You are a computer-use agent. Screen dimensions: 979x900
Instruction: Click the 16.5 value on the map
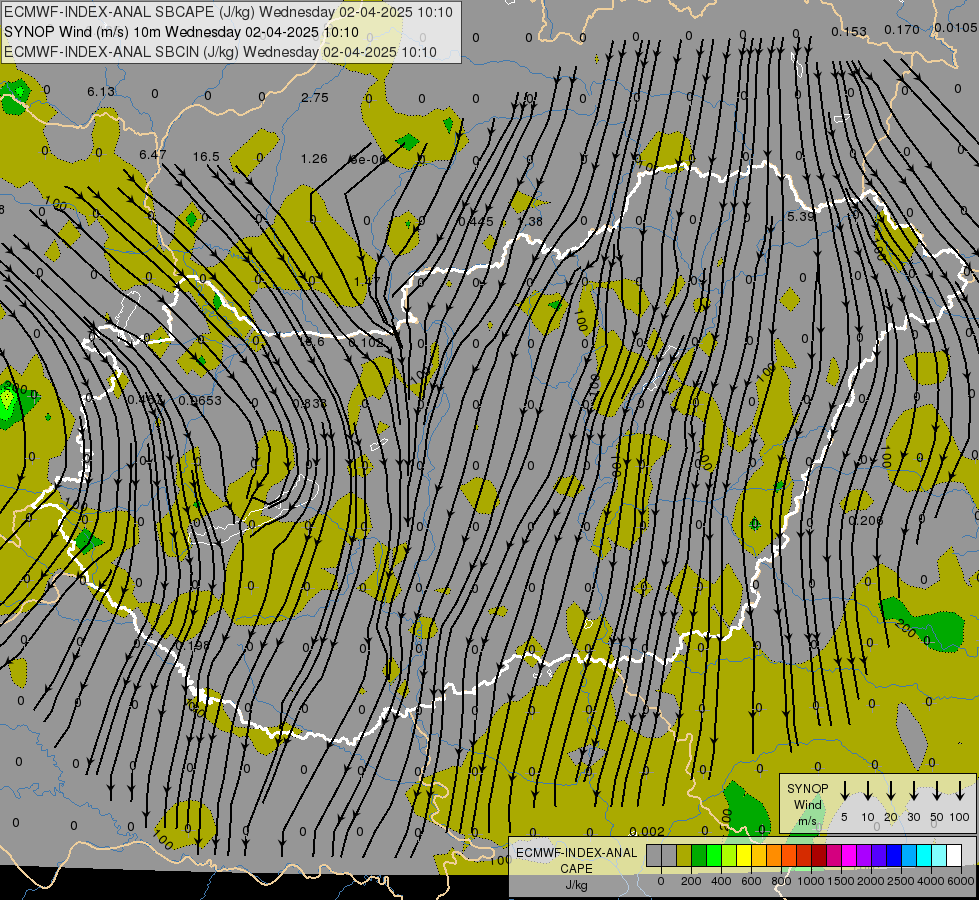[x=206, y=157]
